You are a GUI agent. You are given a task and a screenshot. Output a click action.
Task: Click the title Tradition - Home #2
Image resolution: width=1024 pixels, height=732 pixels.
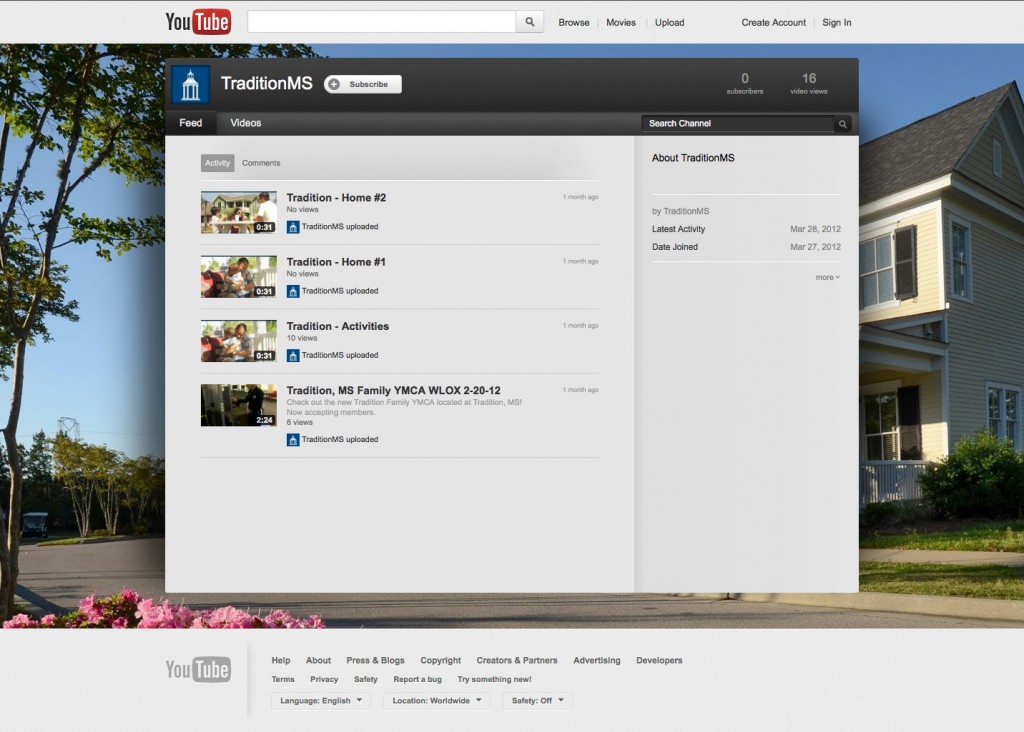coord(336,197)
